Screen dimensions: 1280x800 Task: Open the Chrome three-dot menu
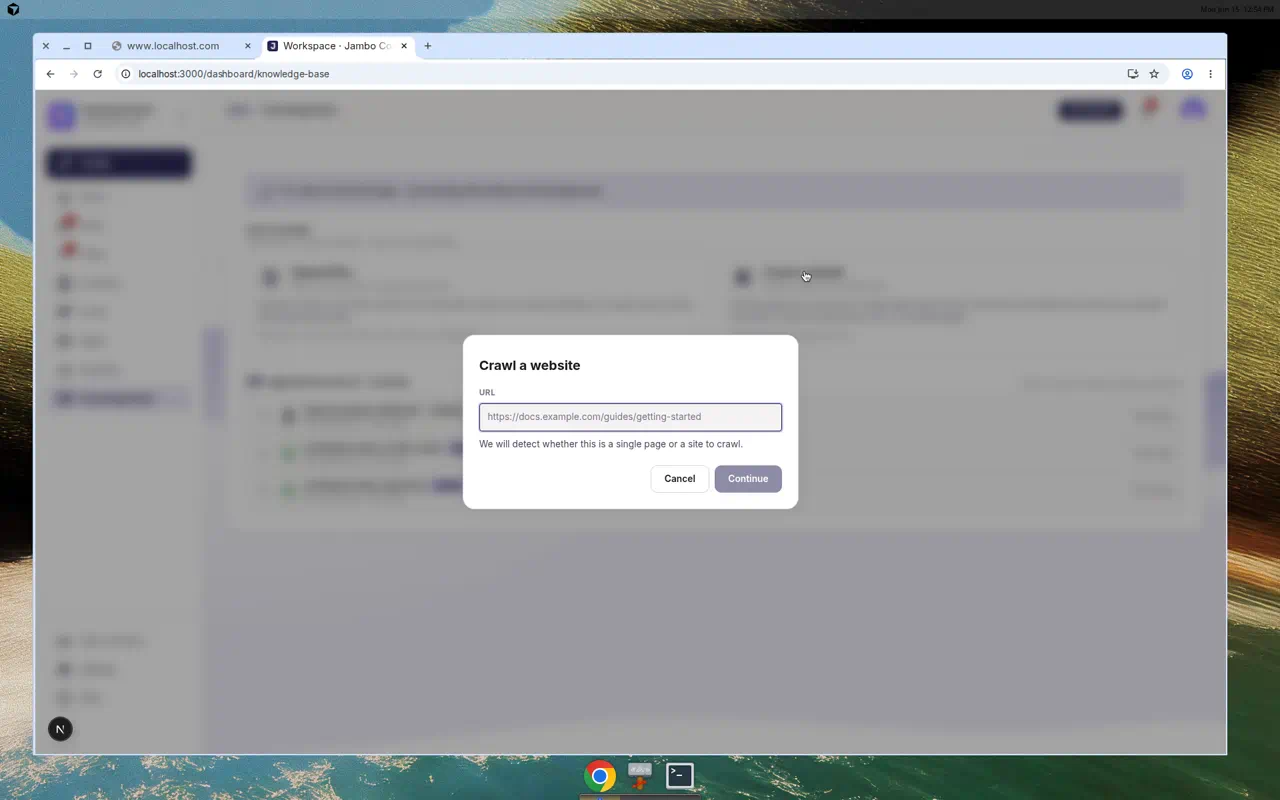tap(1210, 74)
